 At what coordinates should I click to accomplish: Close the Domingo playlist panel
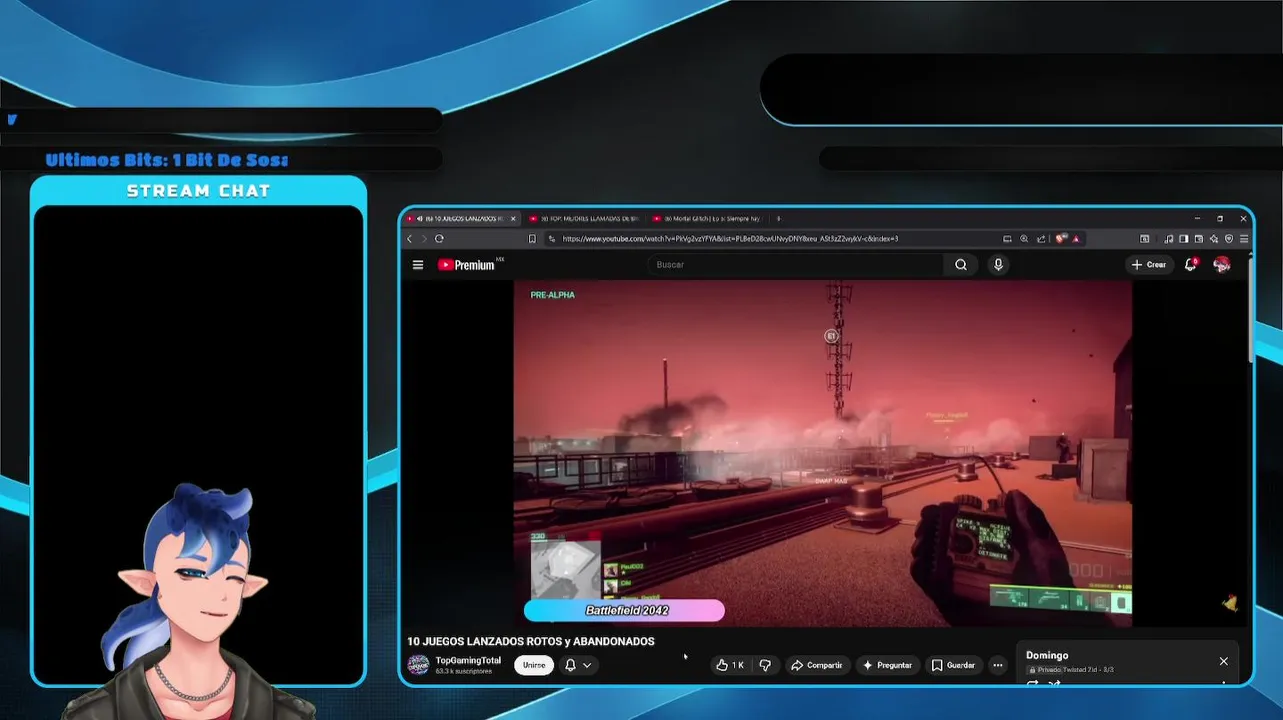1223,661
